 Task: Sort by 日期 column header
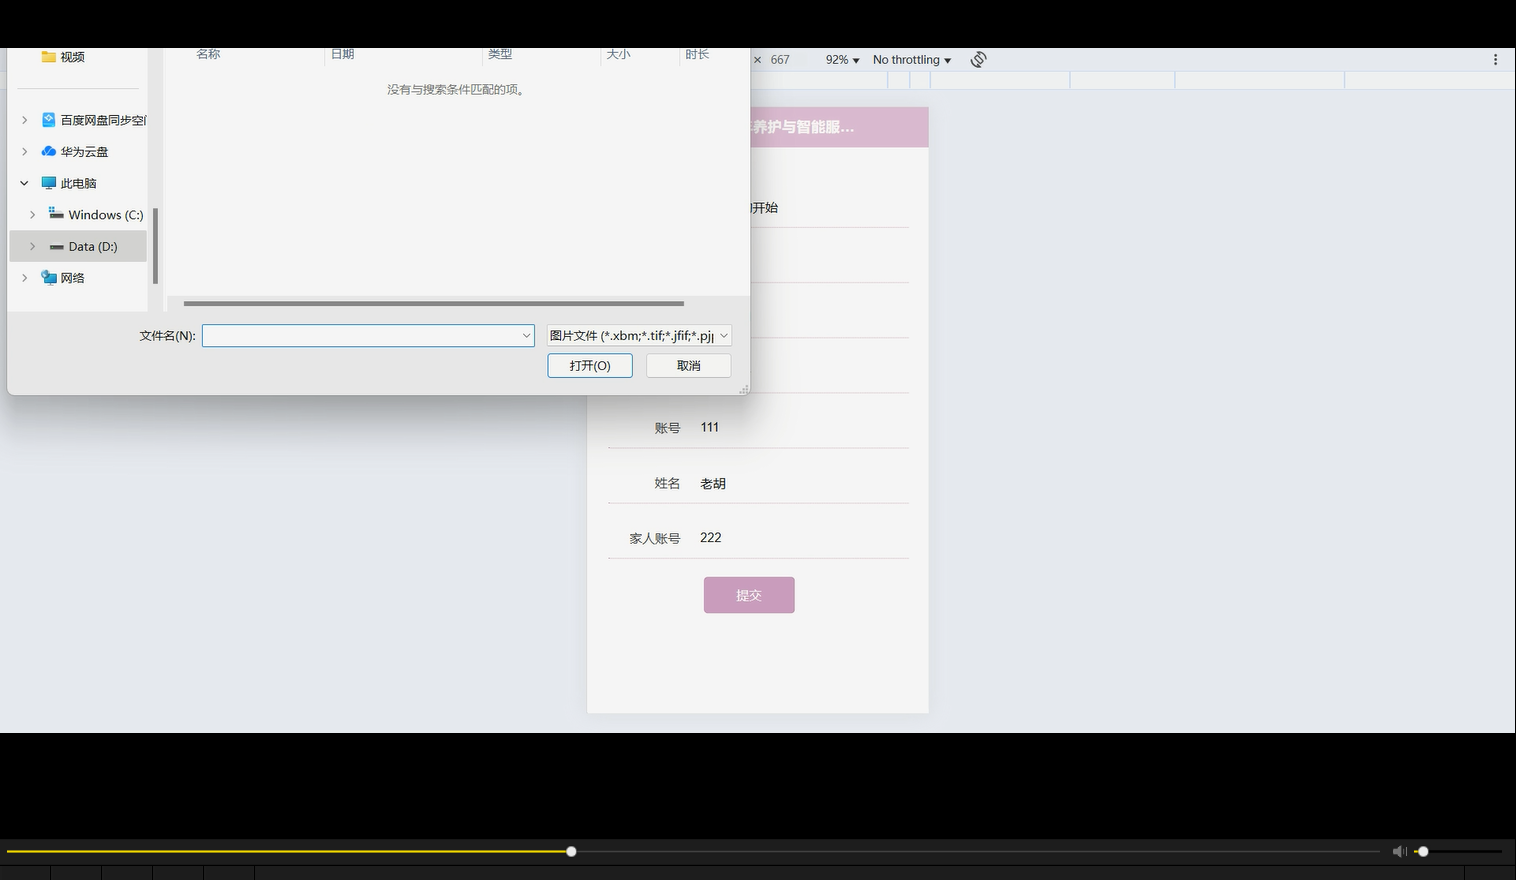click(x=343, y=55)
